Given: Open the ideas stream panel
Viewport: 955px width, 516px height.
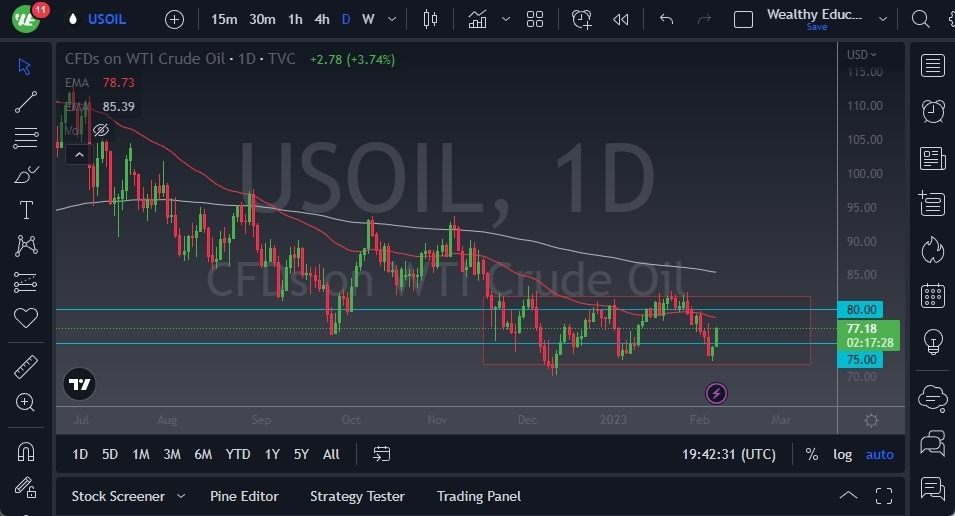Looking at the screenshot, I should pyautogui.click(x=932, y=488).
